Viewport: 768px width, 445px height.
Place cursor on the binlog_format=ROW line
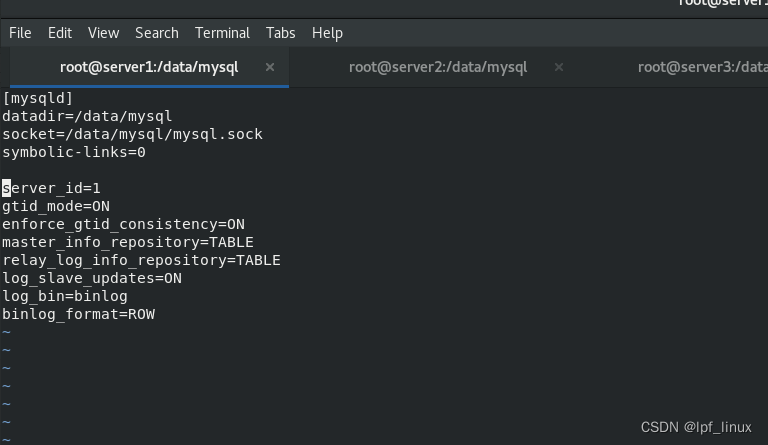78,314
